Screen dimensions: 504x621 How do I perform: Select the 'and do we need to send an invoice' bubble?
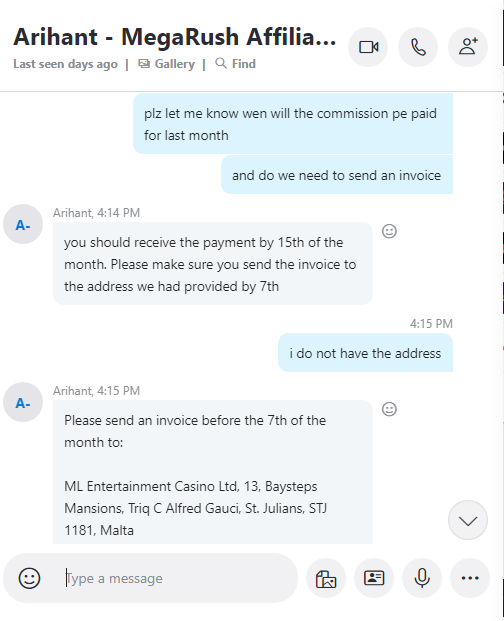tap(337, 175)
